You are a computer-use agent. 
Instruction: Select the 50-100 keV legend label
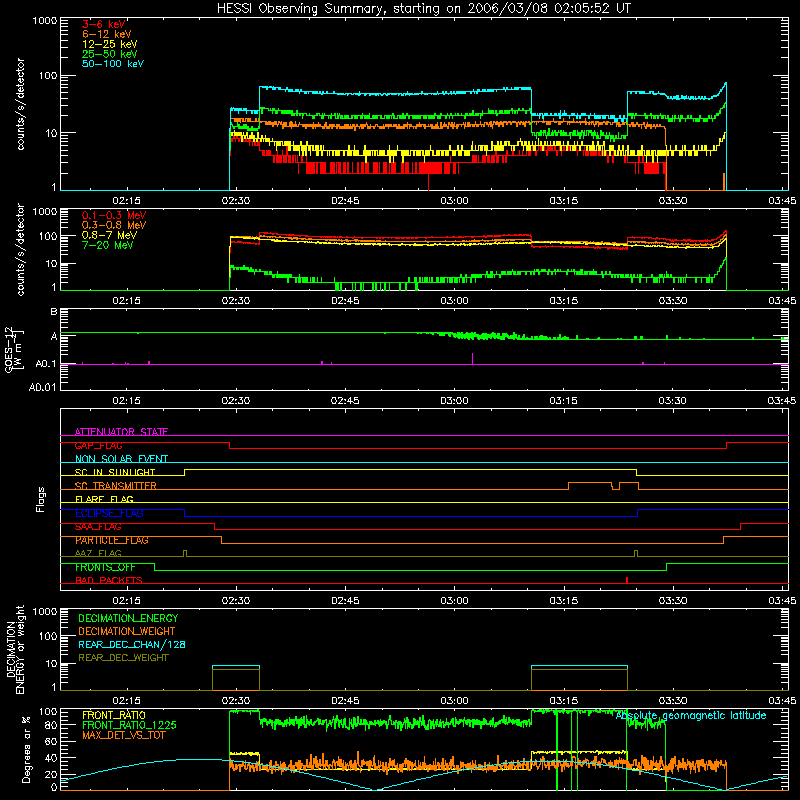click(x=113, y=64)
